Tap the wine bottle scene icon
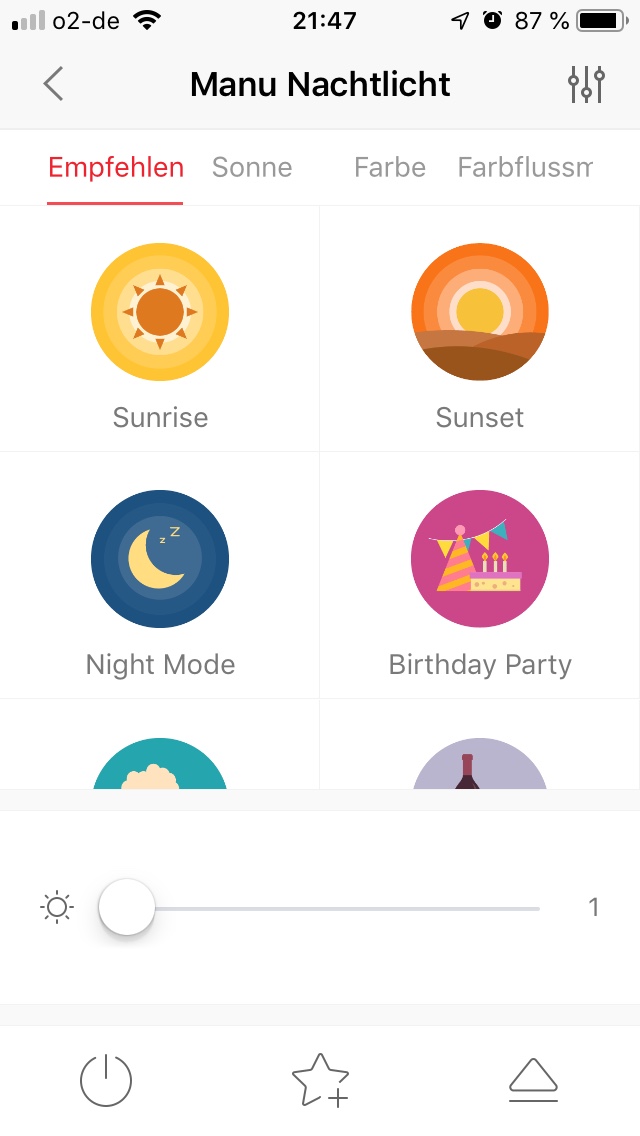This screenshot has width=640, height=1136. point(480,765)
